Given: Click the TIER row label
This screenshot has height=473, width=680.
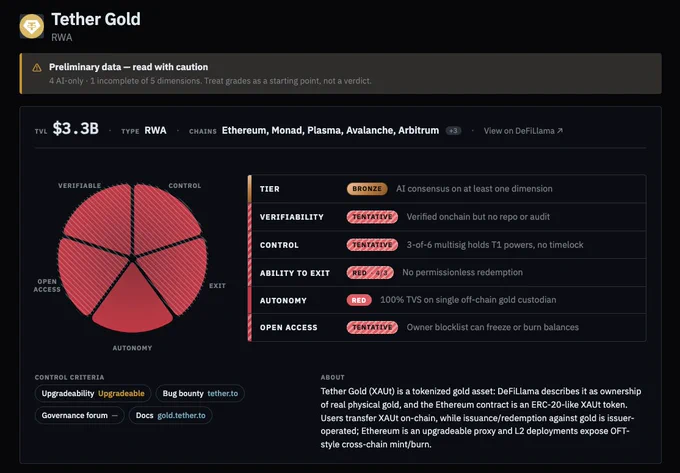Looking at the screenshot, I should pyautogui.click(x=269, y=189).
